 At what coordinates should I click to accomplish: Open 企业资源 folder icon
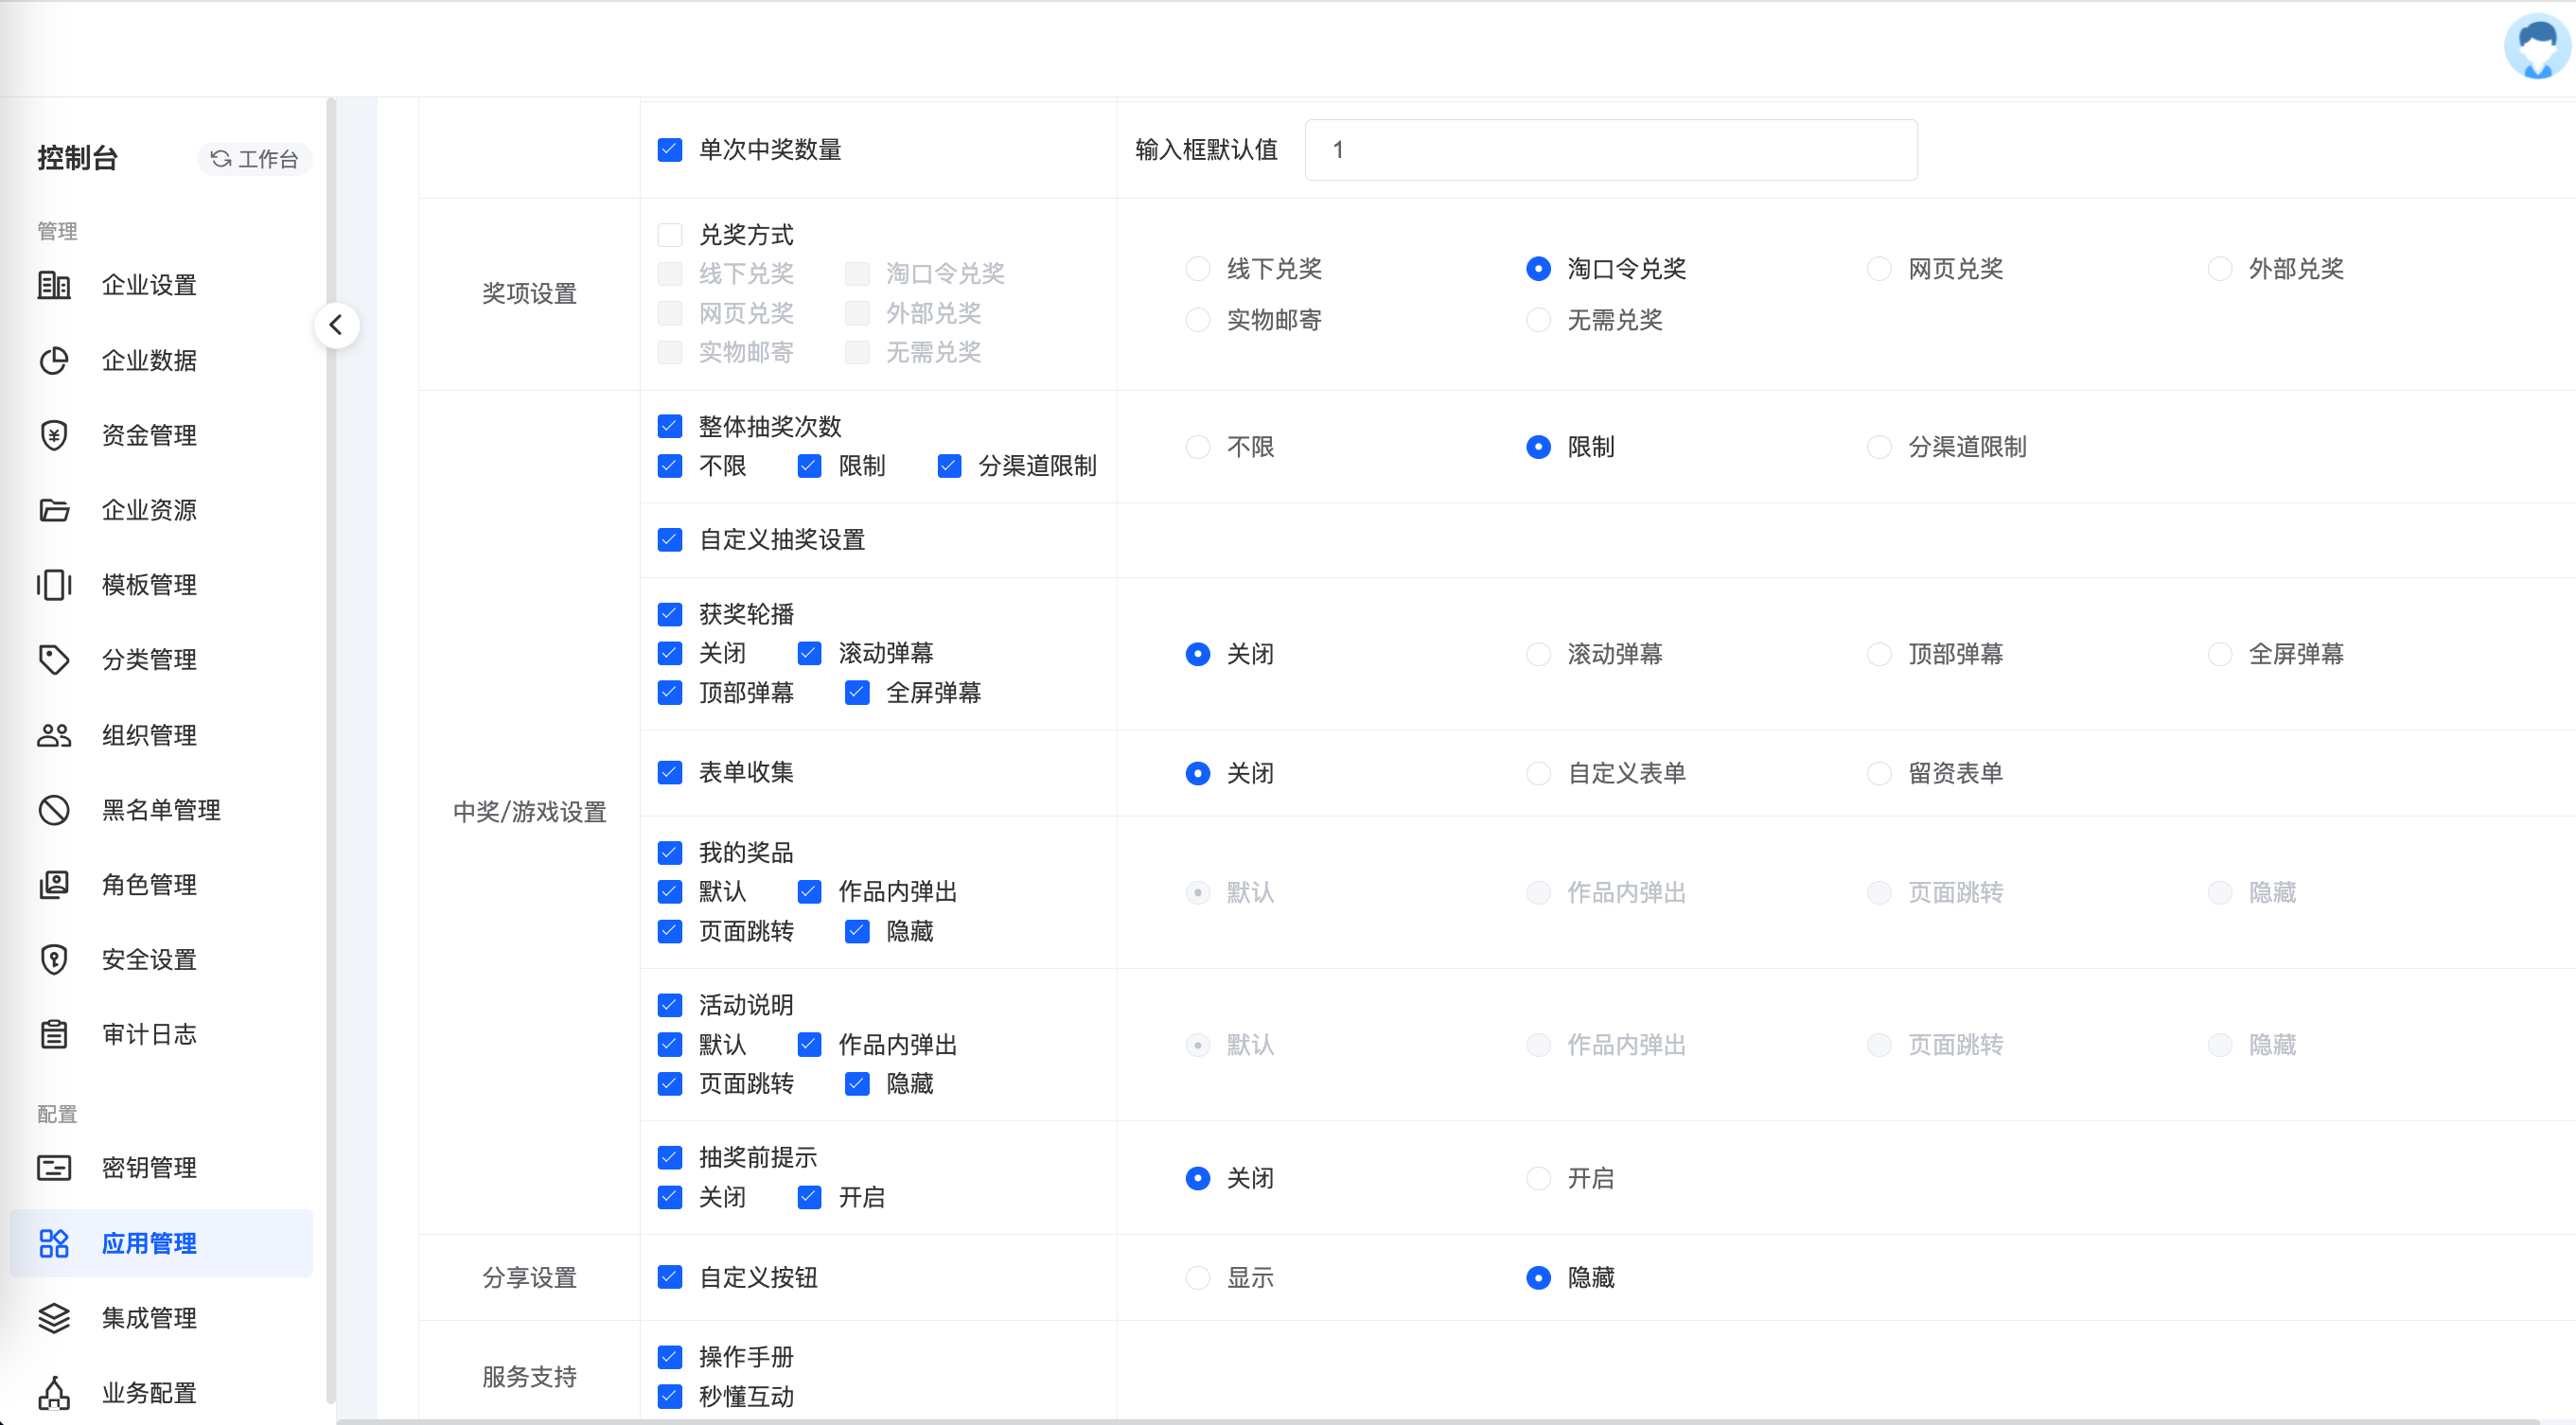pos(54,510)
